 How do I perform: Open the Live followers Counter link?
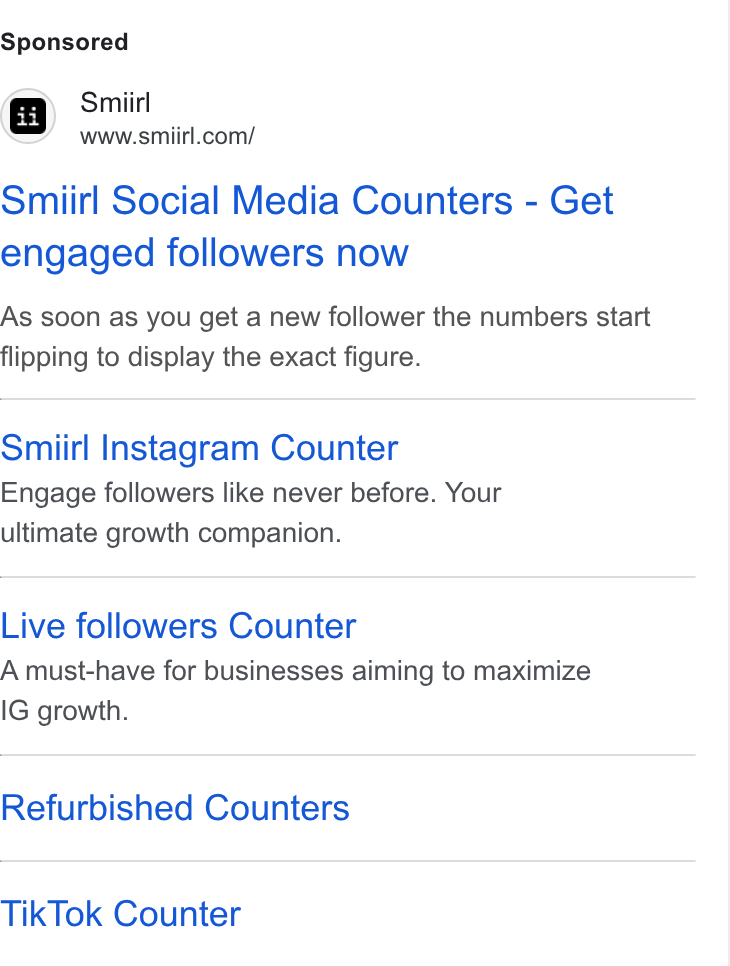coord(178,627)
